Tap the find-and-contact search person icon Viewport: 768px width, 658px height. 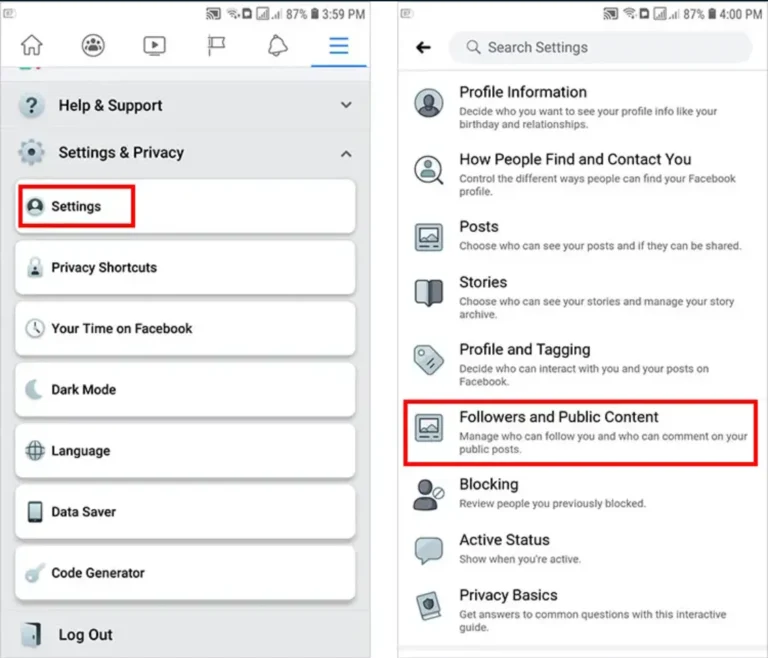(429, 170)
